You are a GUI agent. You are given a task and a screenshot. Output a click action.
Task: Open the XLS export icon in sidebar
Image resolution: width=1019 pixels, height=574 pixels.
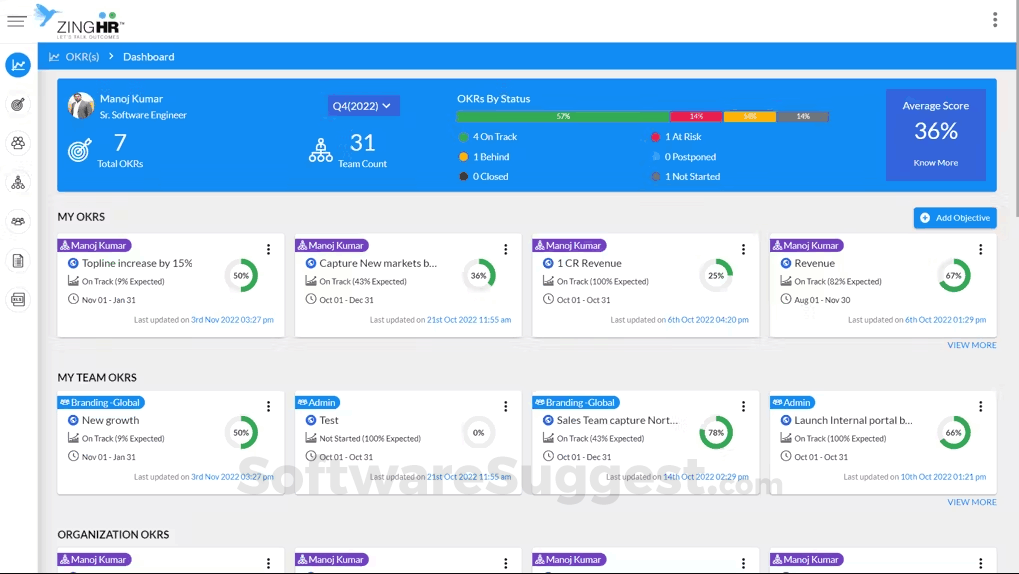18,299
